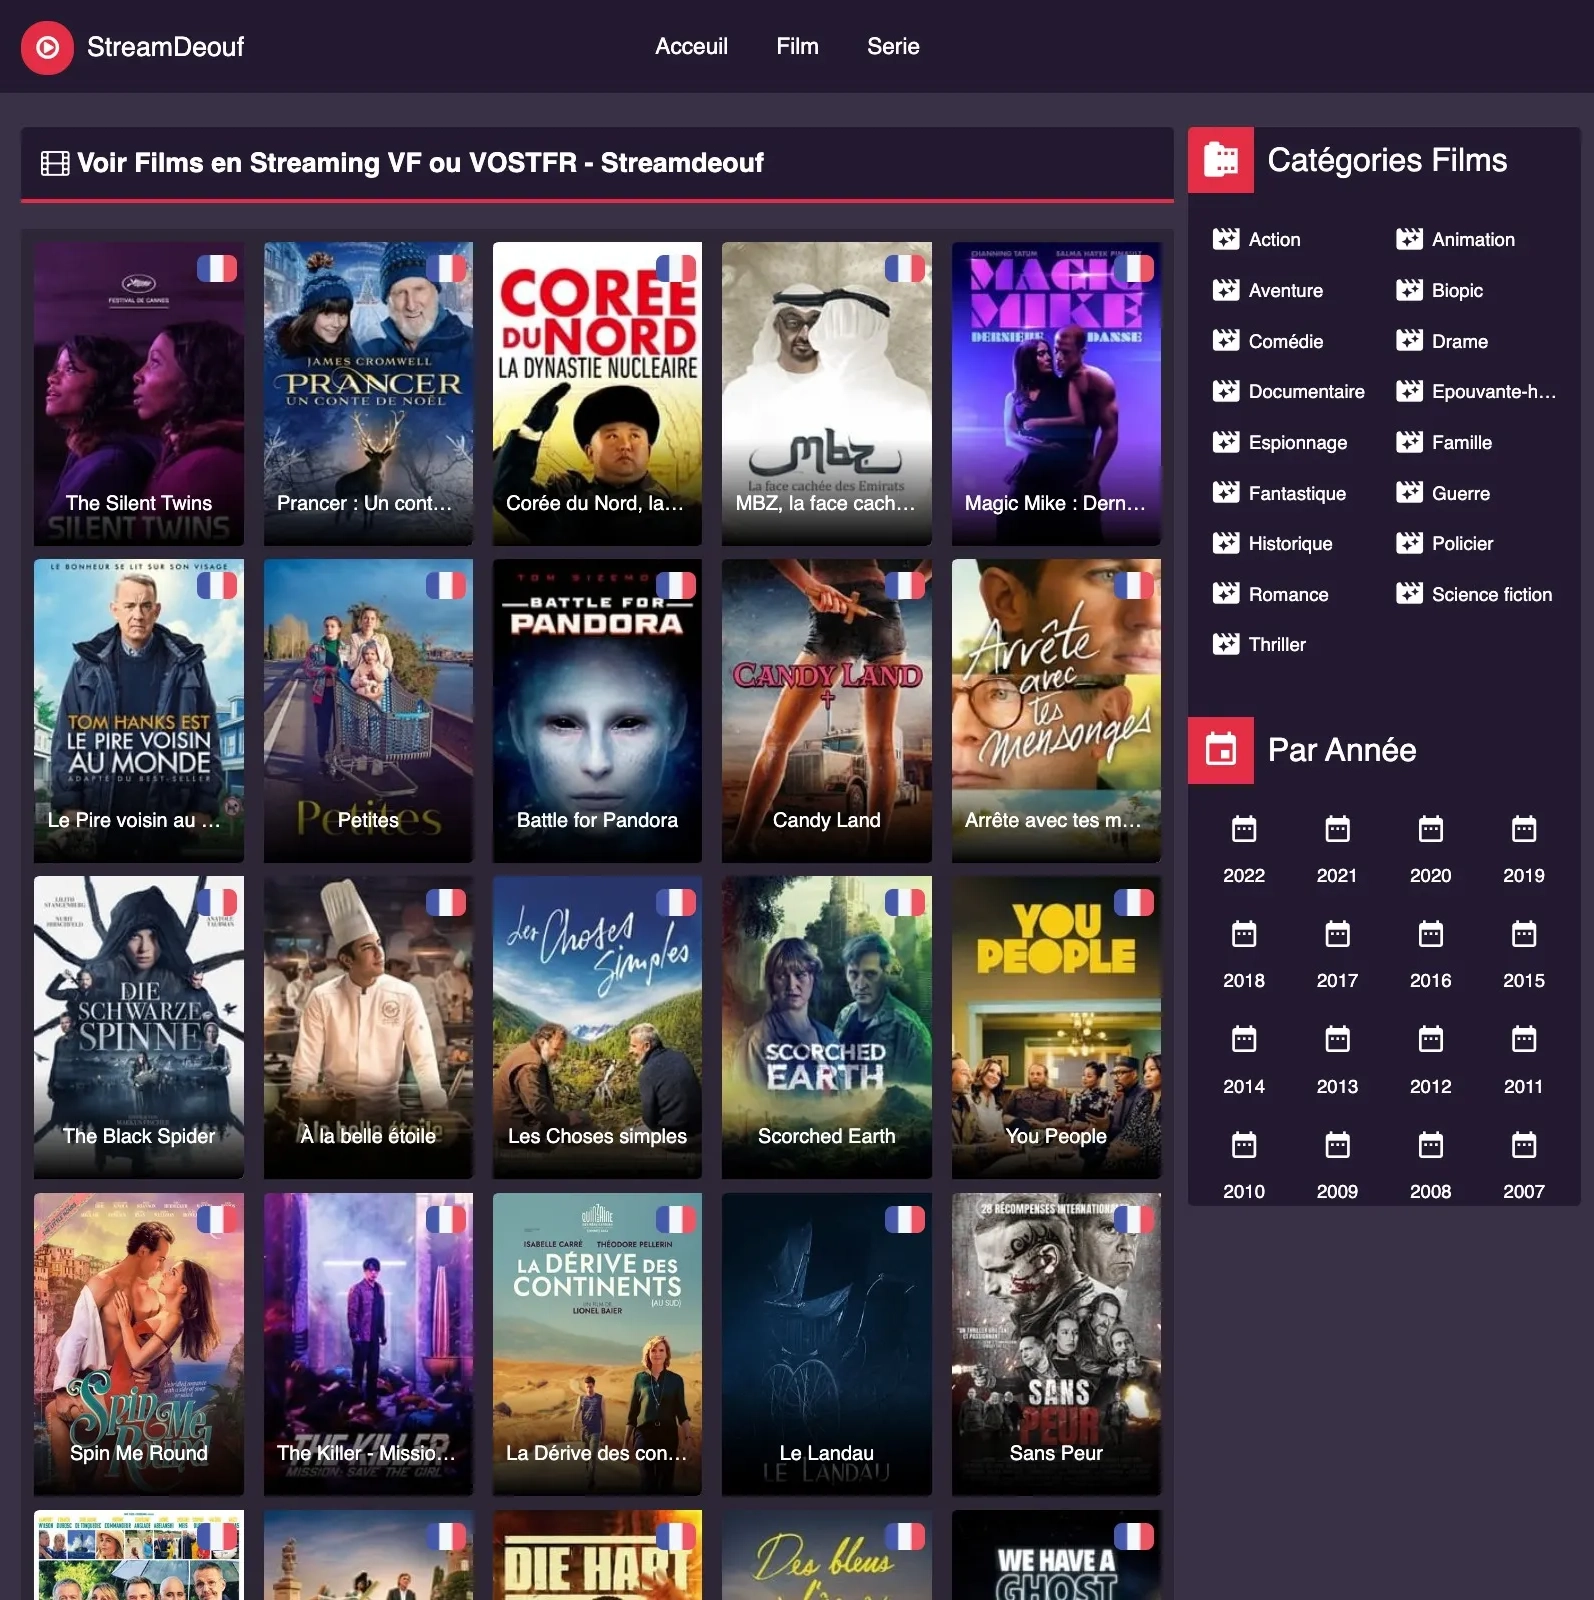Viewport: 1594px width, 1600px height.
Task: Open the Serie menu item
Action: 893,46
